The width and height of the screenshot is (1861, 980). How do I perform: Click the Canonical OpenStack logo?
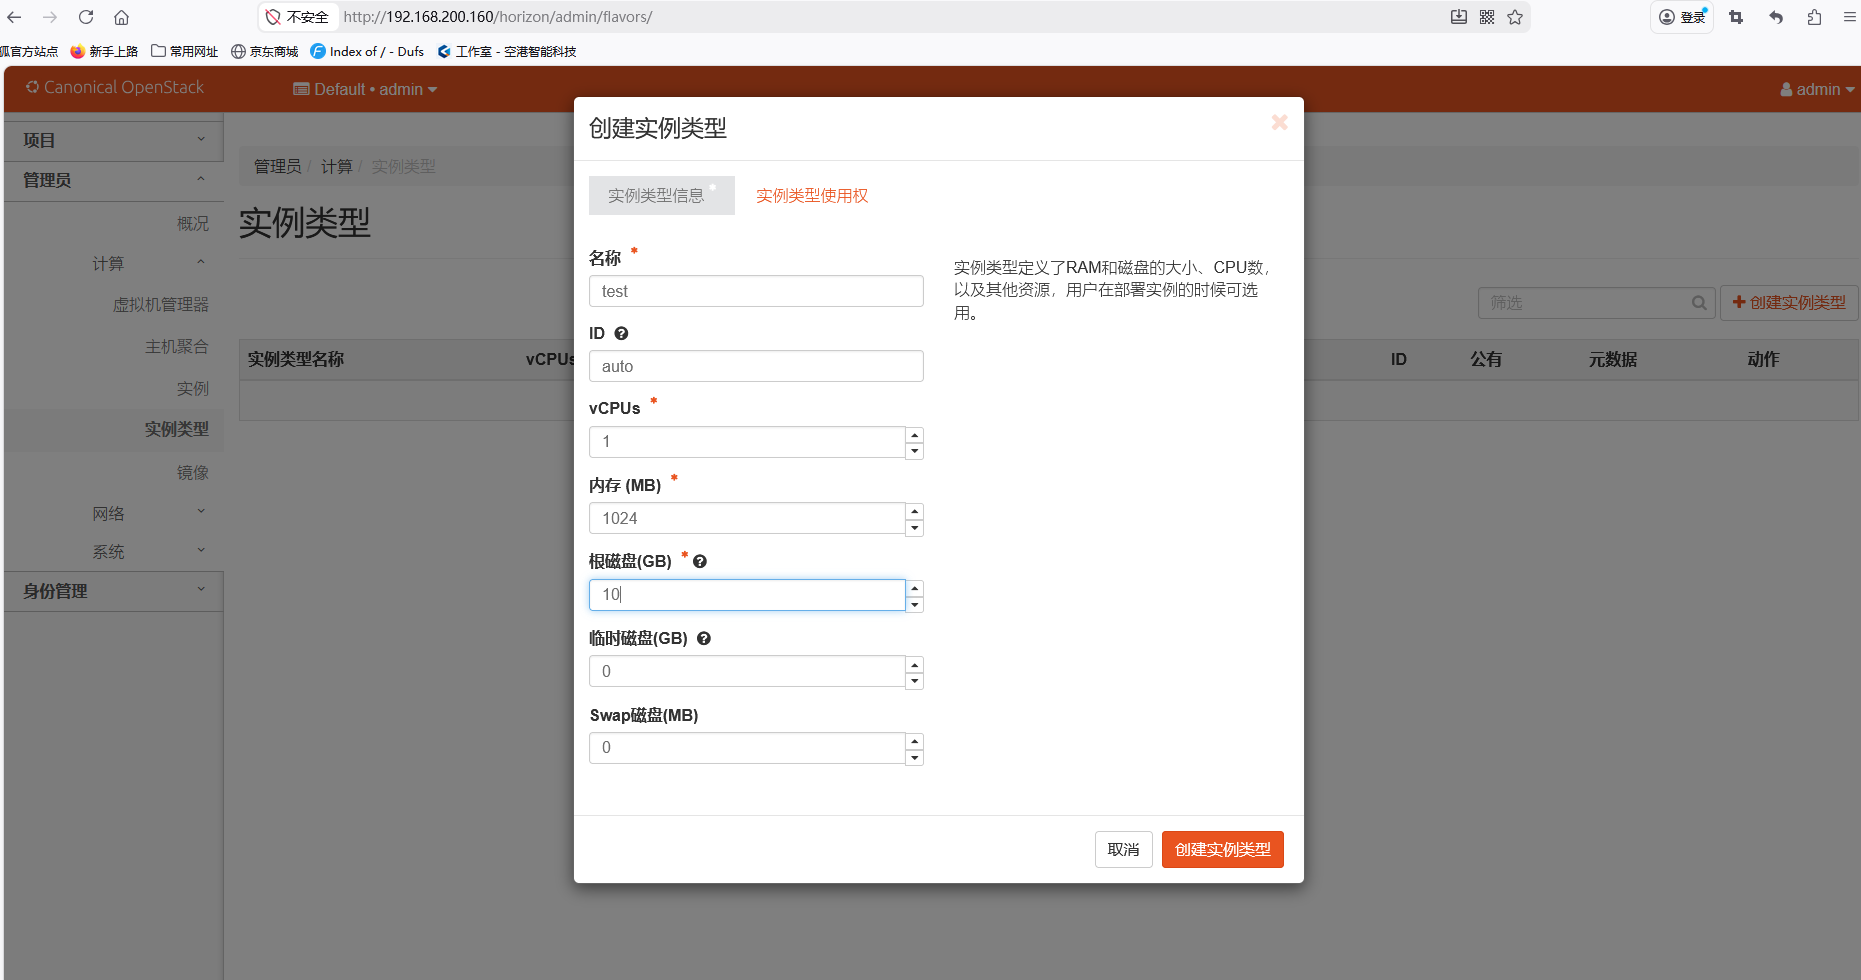pyautogui.click(x=113, y=88)
